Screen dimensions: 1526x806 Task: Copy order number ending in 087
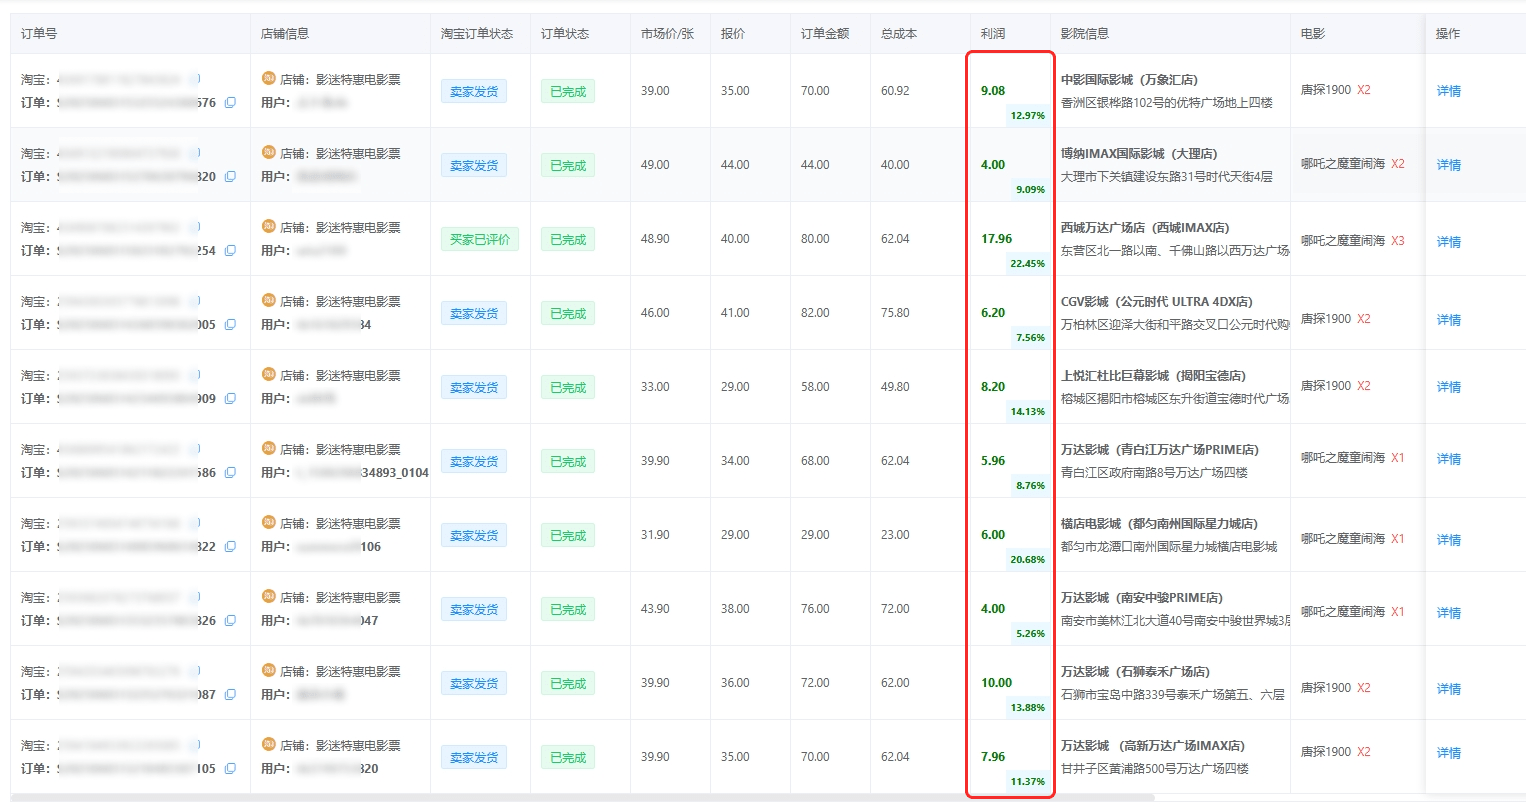[x=230, y=695]
